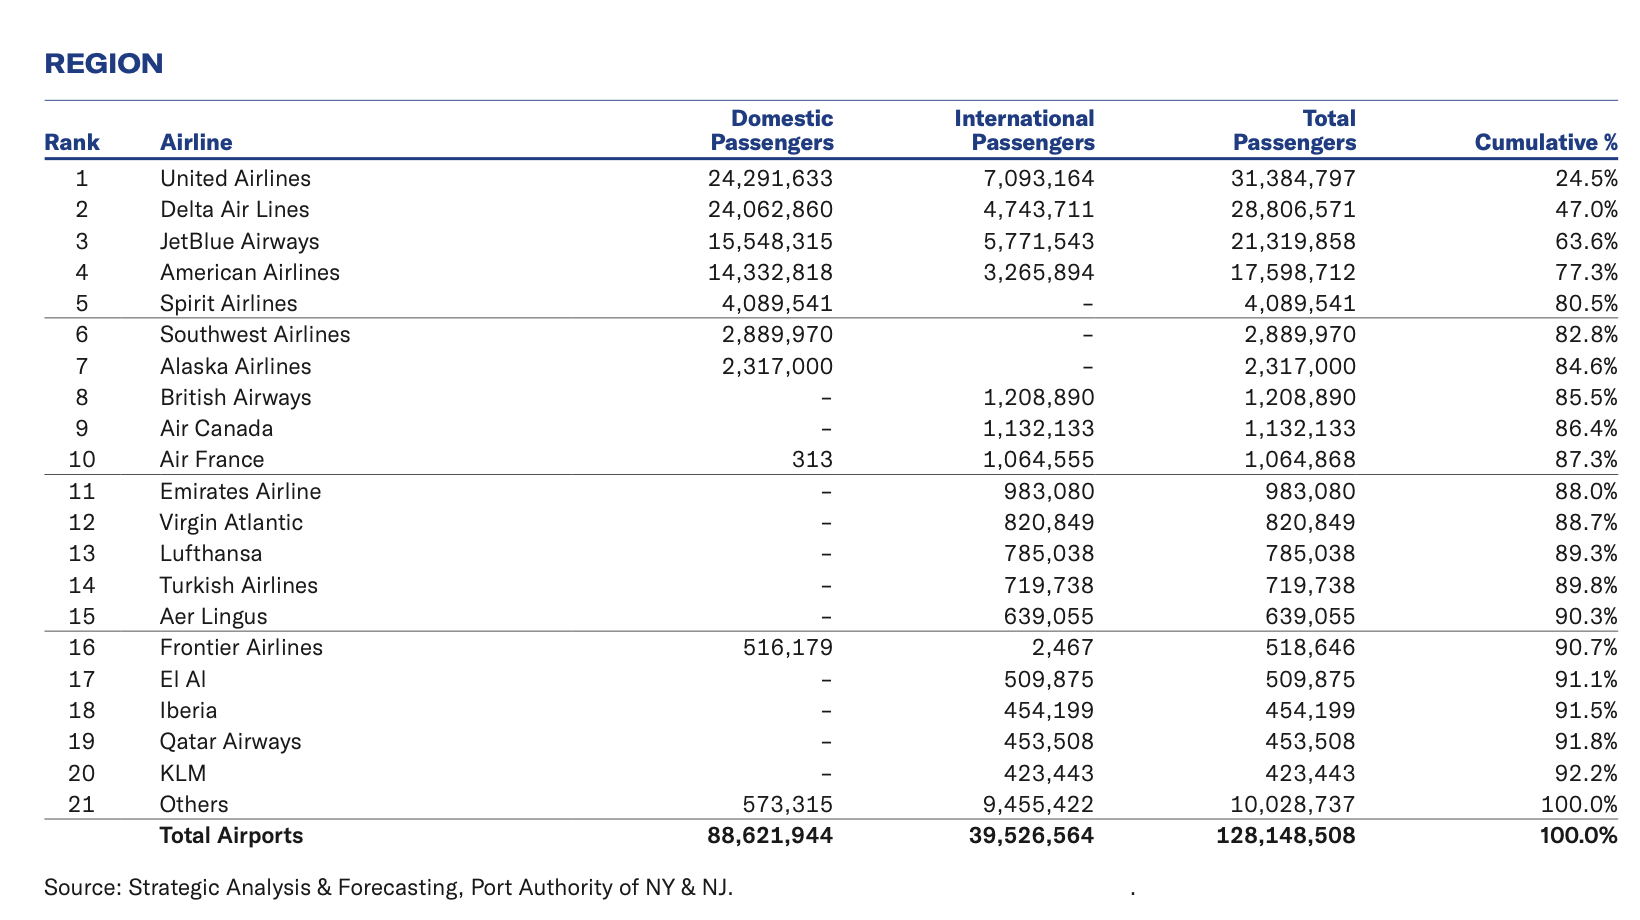Select the Others row label
Image resolution: width=1640 pixels, height=920 pixels.
pyautogui.click(x=194, y=805)
